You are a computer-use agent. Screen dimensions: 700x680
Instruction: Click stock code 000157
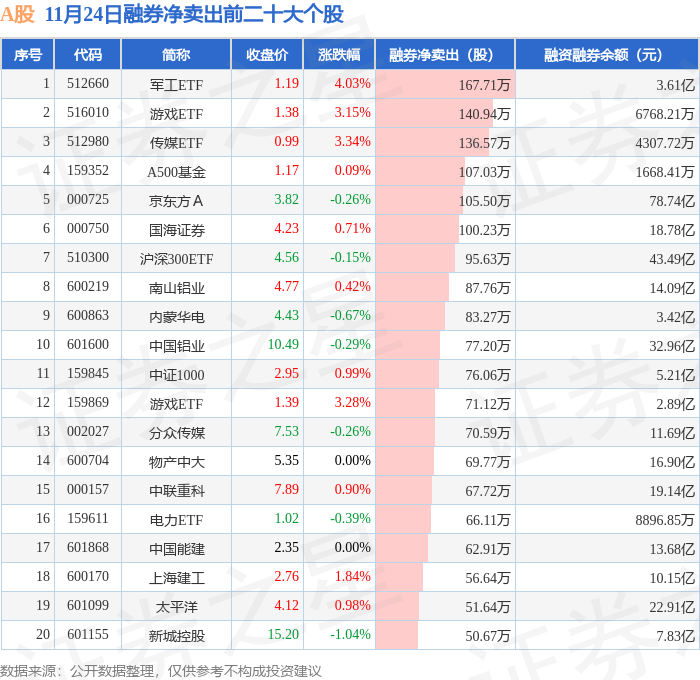88,490
